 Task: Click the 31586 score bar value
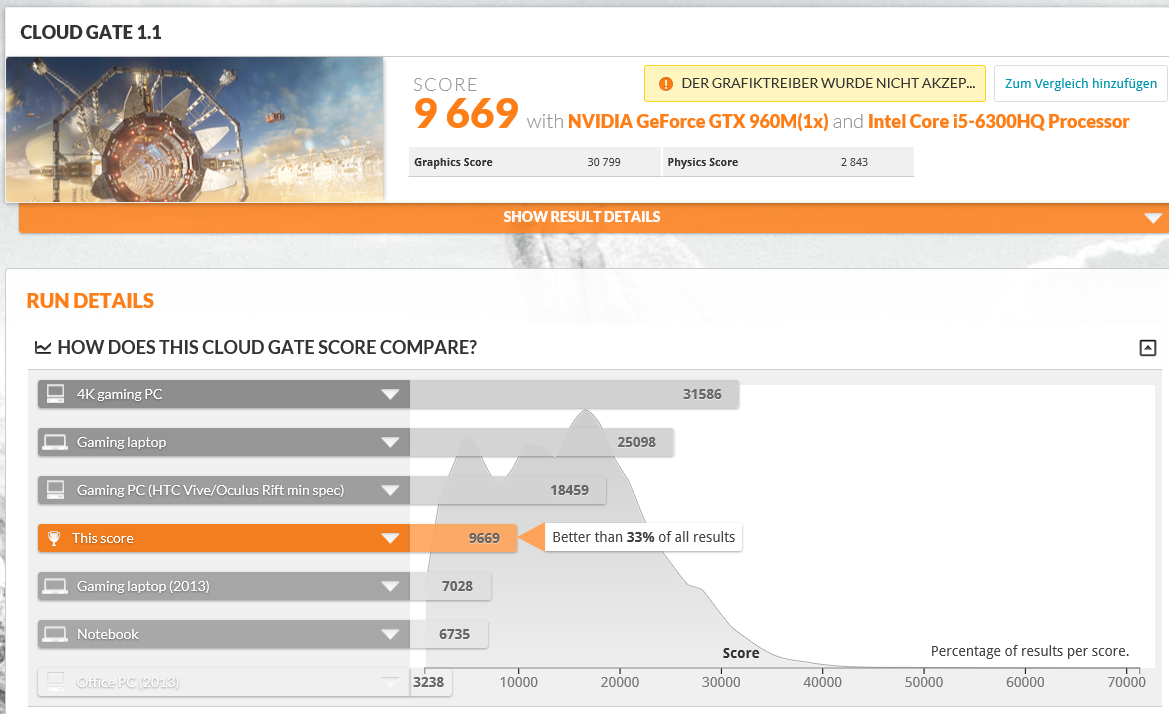pyautogui.click(x=702, y=394)
